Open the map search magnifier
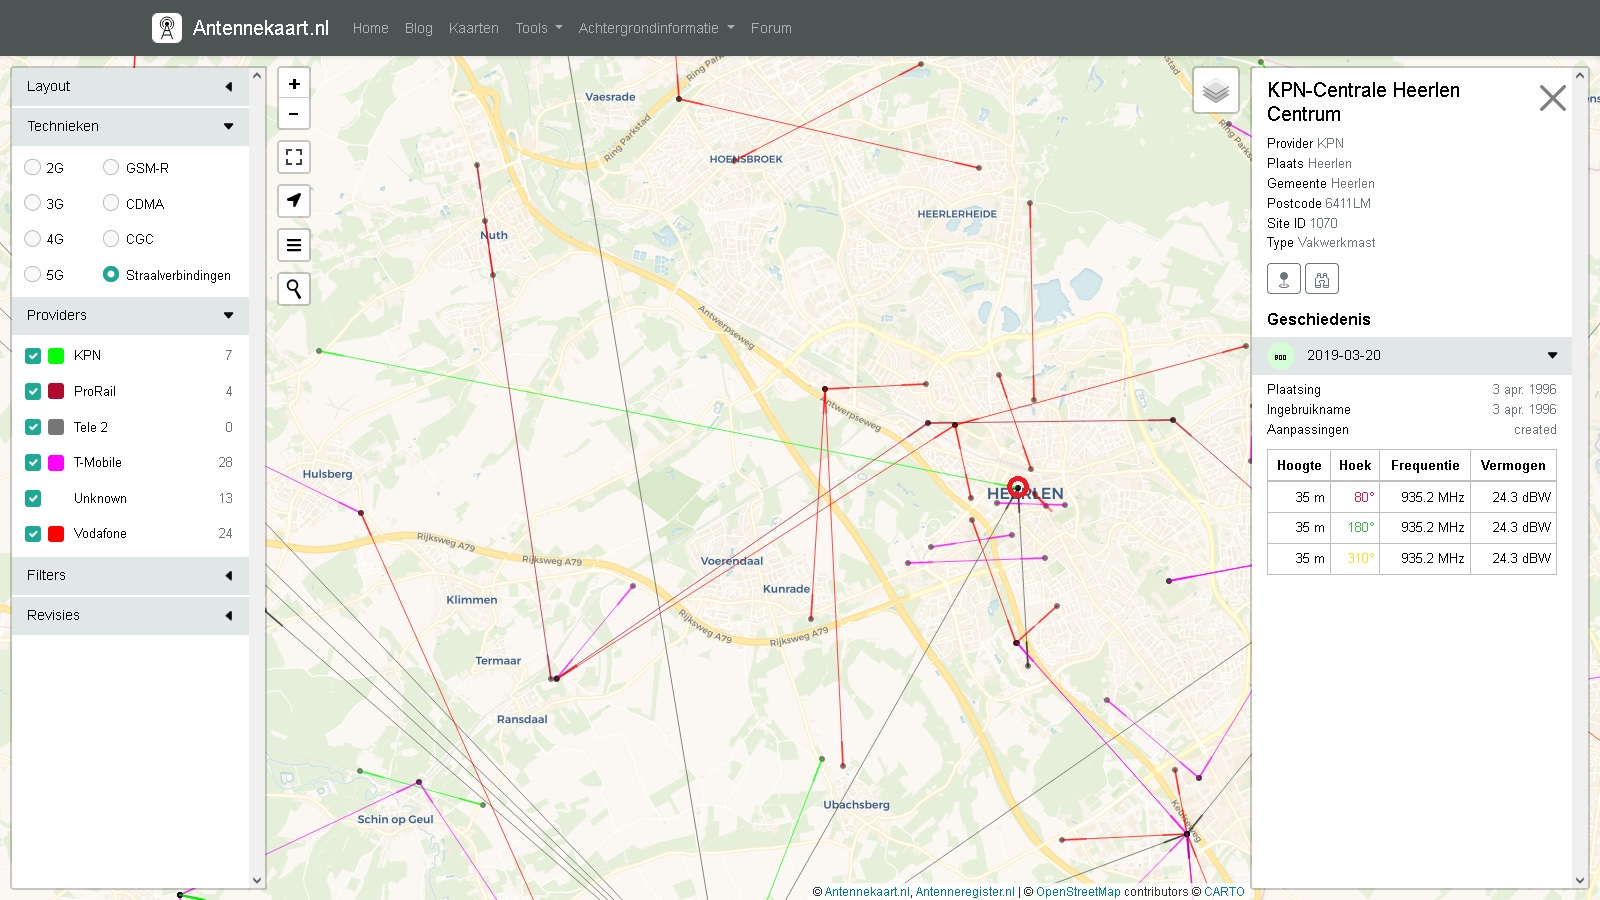Image resolution: width=1600 pixels, height=900 pixels. 294,289
